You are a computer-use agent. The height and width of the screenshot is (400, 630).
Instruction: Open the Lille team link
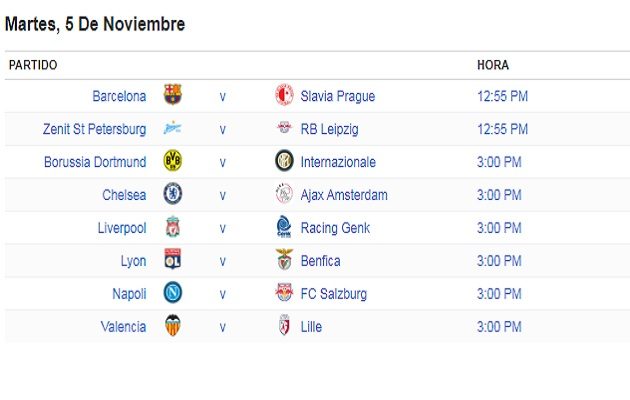point(311,327)
